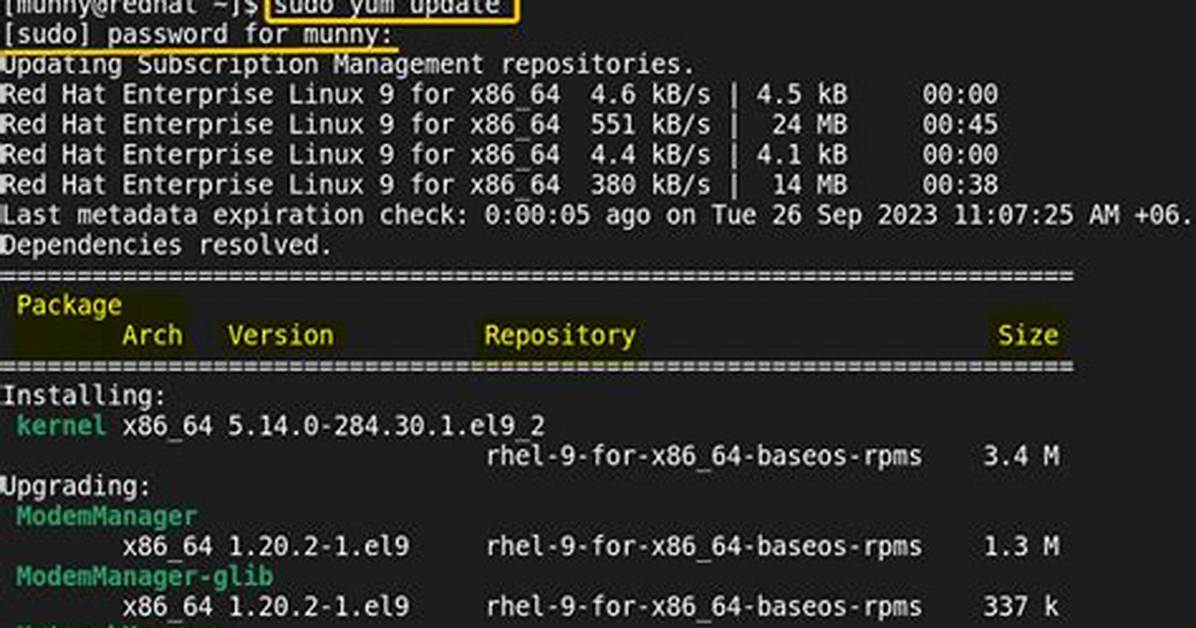Click the '1.3 M' ModemManager size
The image size is (1196, 628).
pos(1021,546)
